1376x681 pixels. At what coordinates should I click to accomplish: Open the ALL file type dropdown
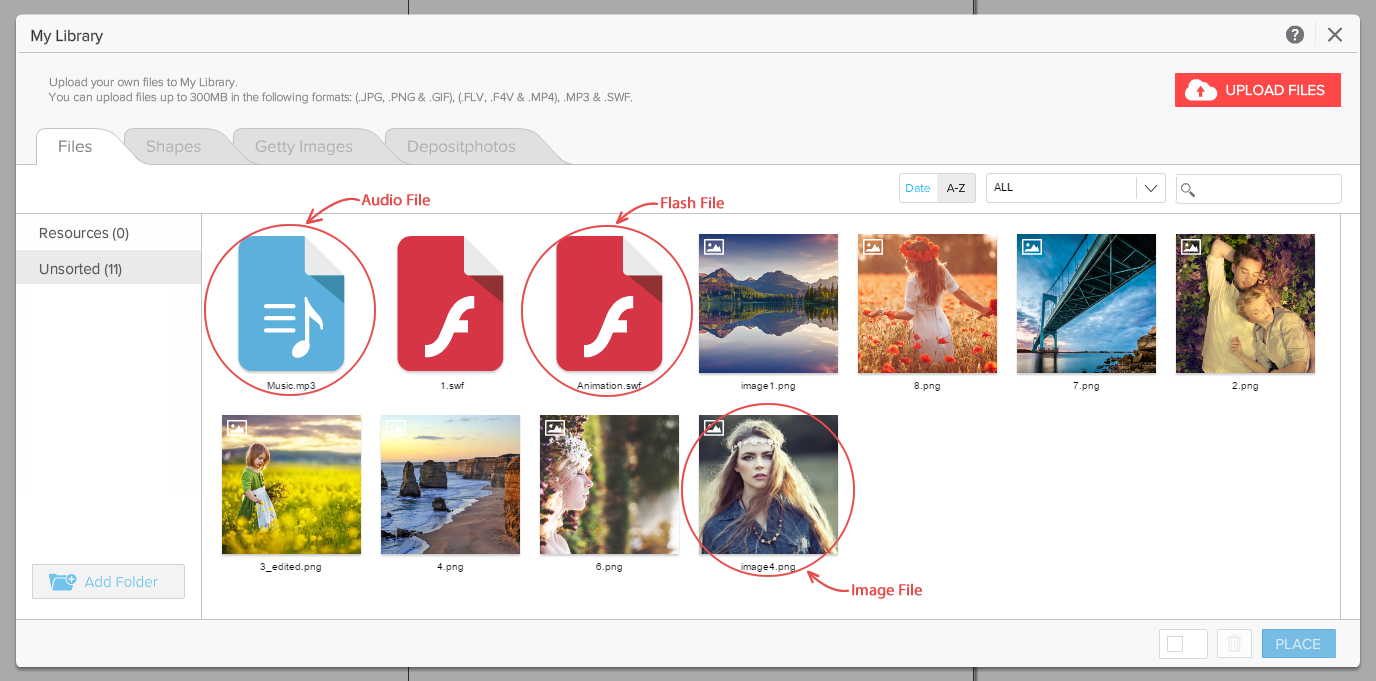tap(1062, 188)
